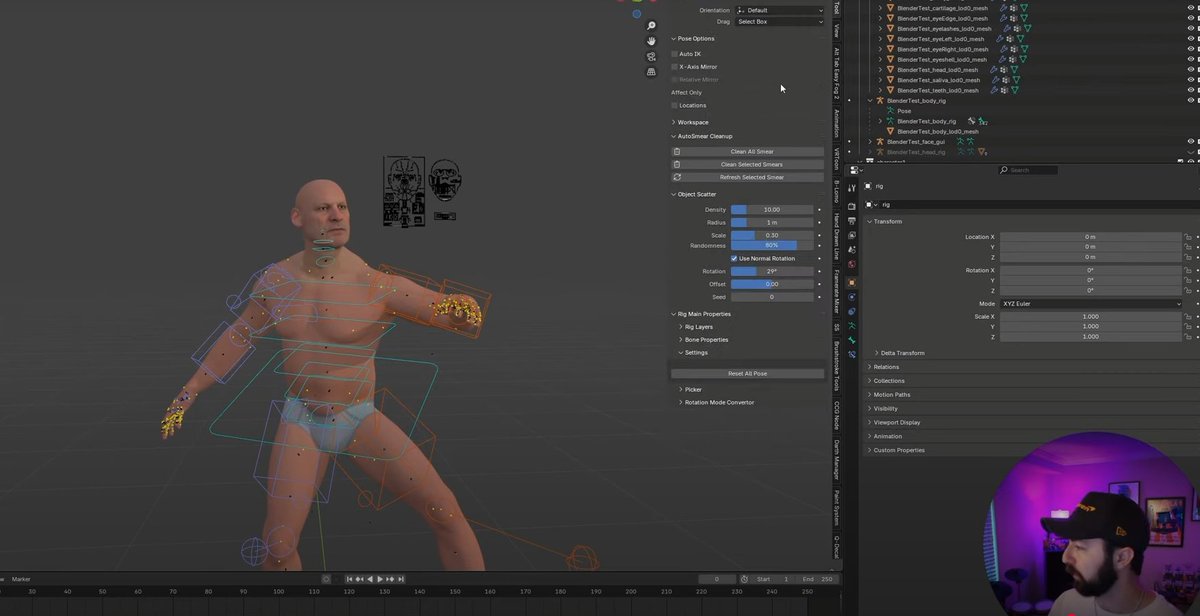Screen dimensions: 1200x616
Task: Click the viewport pan hand icon
Action: click(651, 41)
